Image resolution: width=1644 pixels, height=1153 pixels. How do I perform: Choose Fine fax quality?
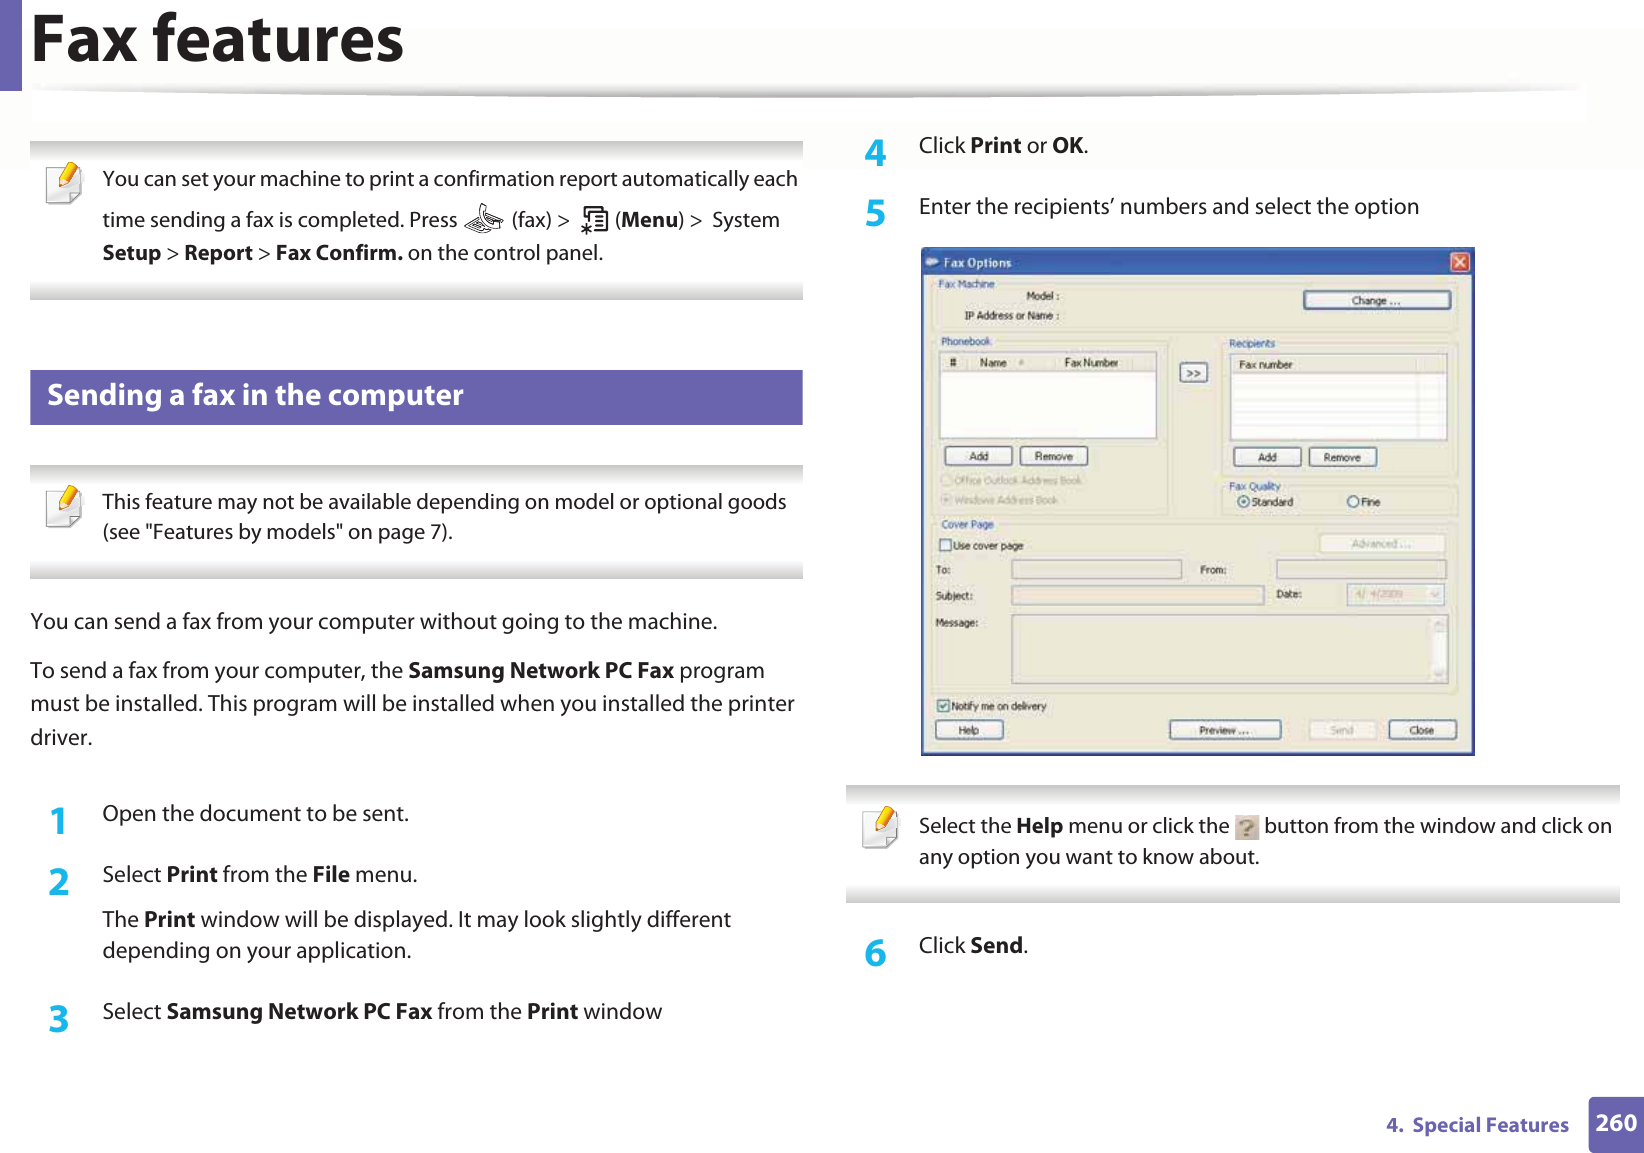click(x=1364, y=502)
